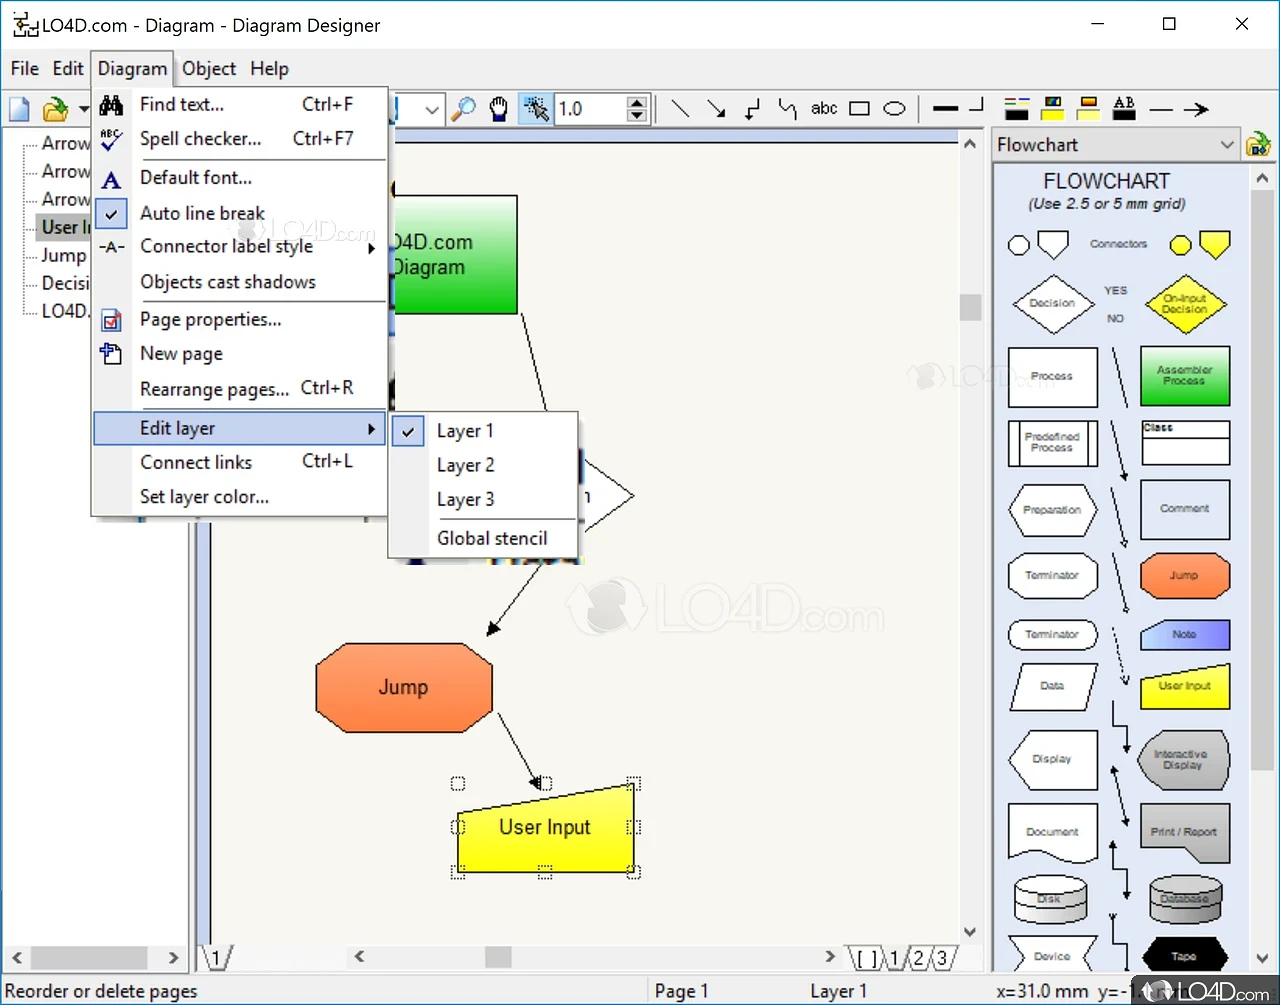1280x1005 pixels.
Task: Select the Pan hand tool
Action: 499,109
